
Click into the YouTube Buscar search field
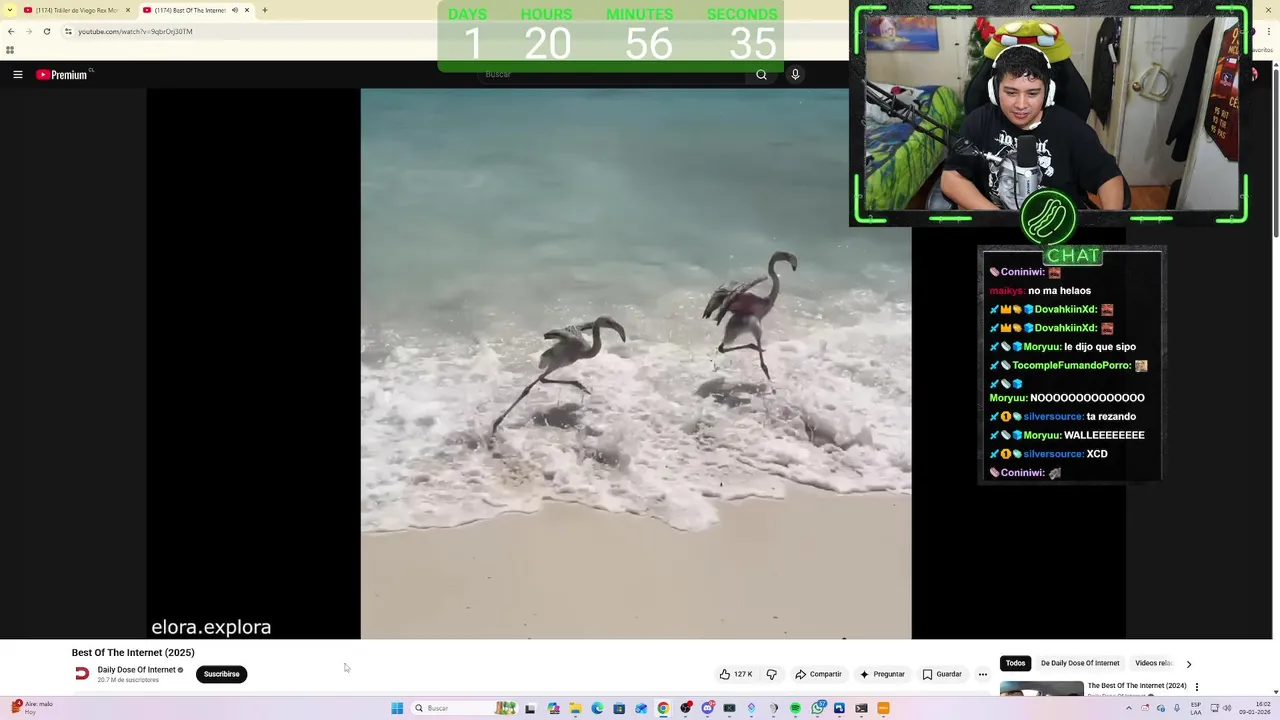pos(610,74)
